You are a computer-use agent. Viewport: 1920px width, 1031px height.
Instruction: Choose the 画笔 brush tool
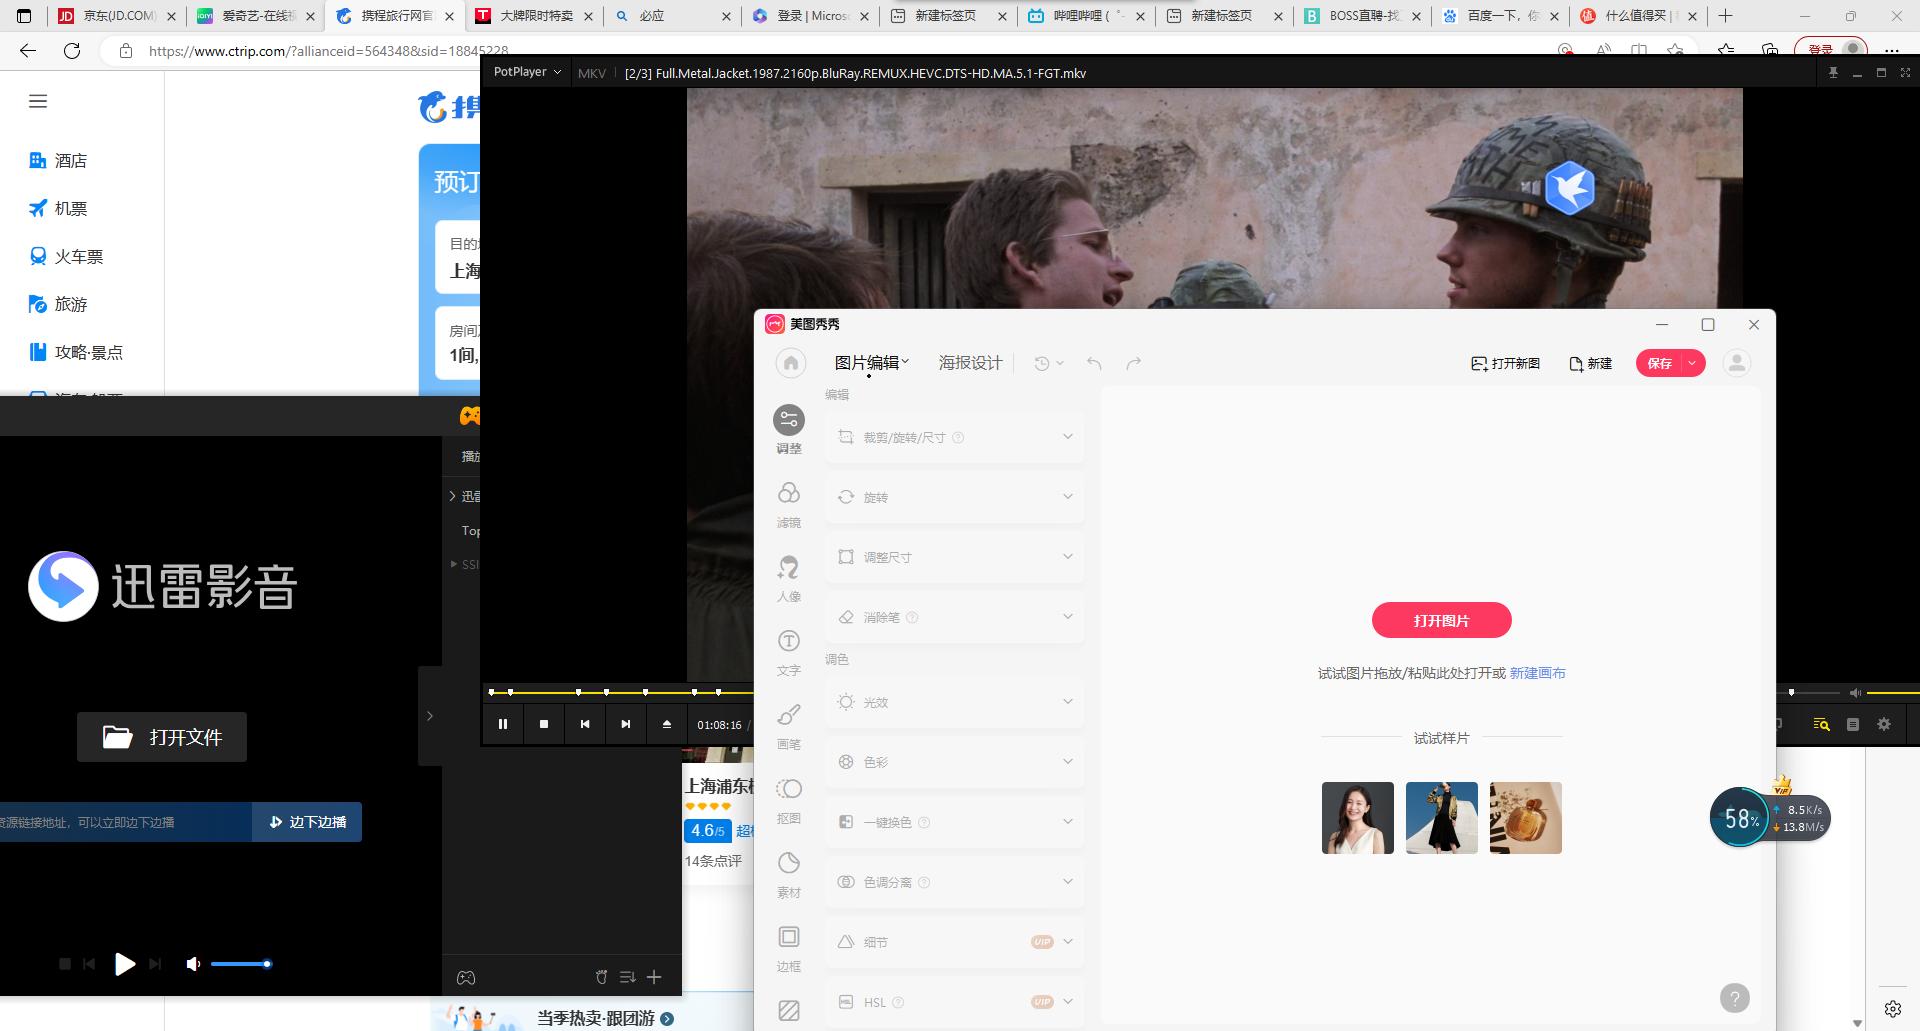788,725
